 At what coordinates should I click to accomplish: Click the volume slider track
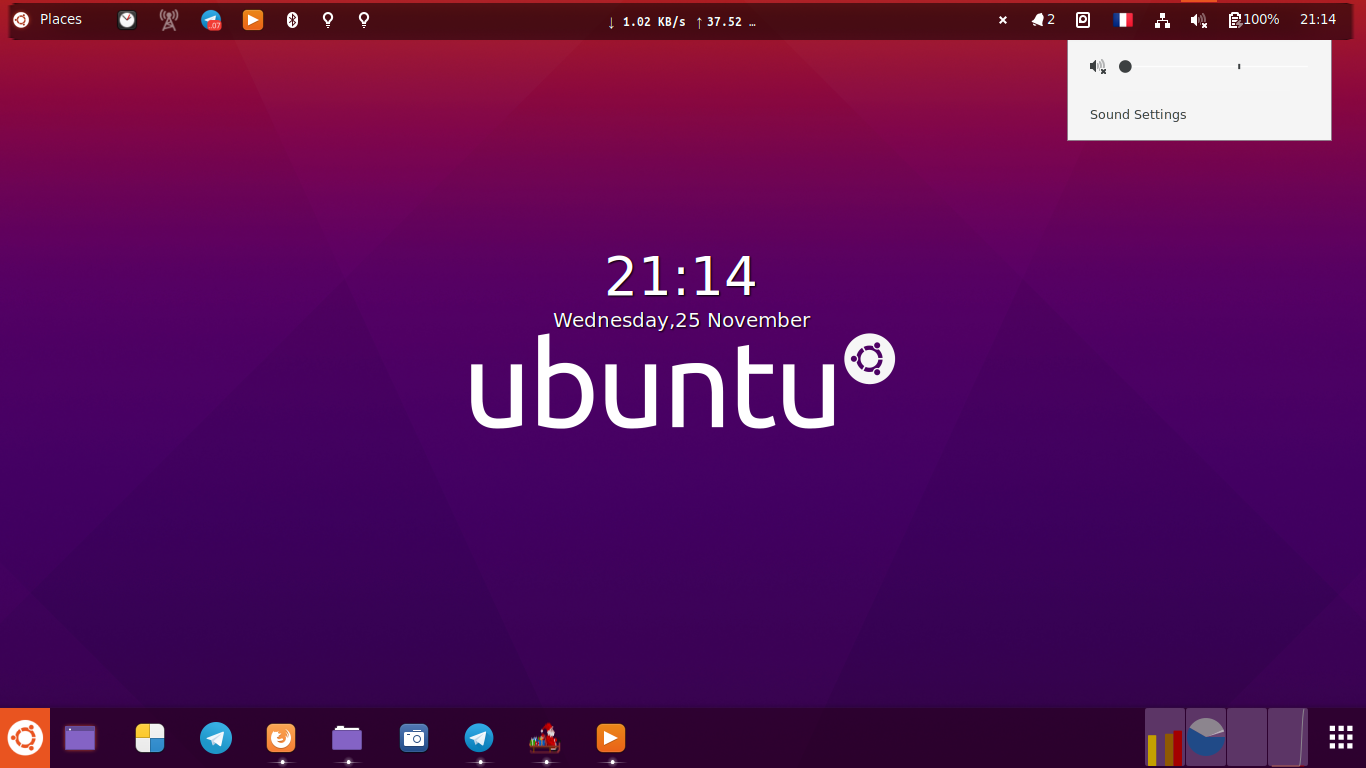1213,67
